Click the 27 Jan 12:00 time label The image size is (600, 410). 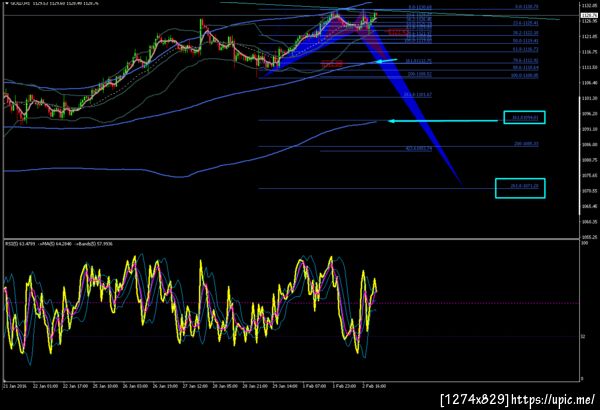coord(195,386)
